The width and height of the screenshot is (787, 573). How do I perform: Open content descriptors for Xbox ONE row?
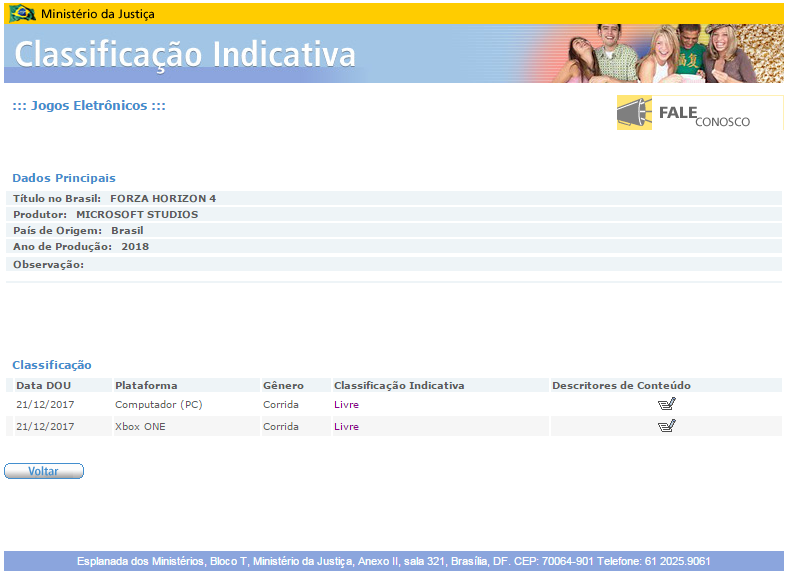coord(666,426)
